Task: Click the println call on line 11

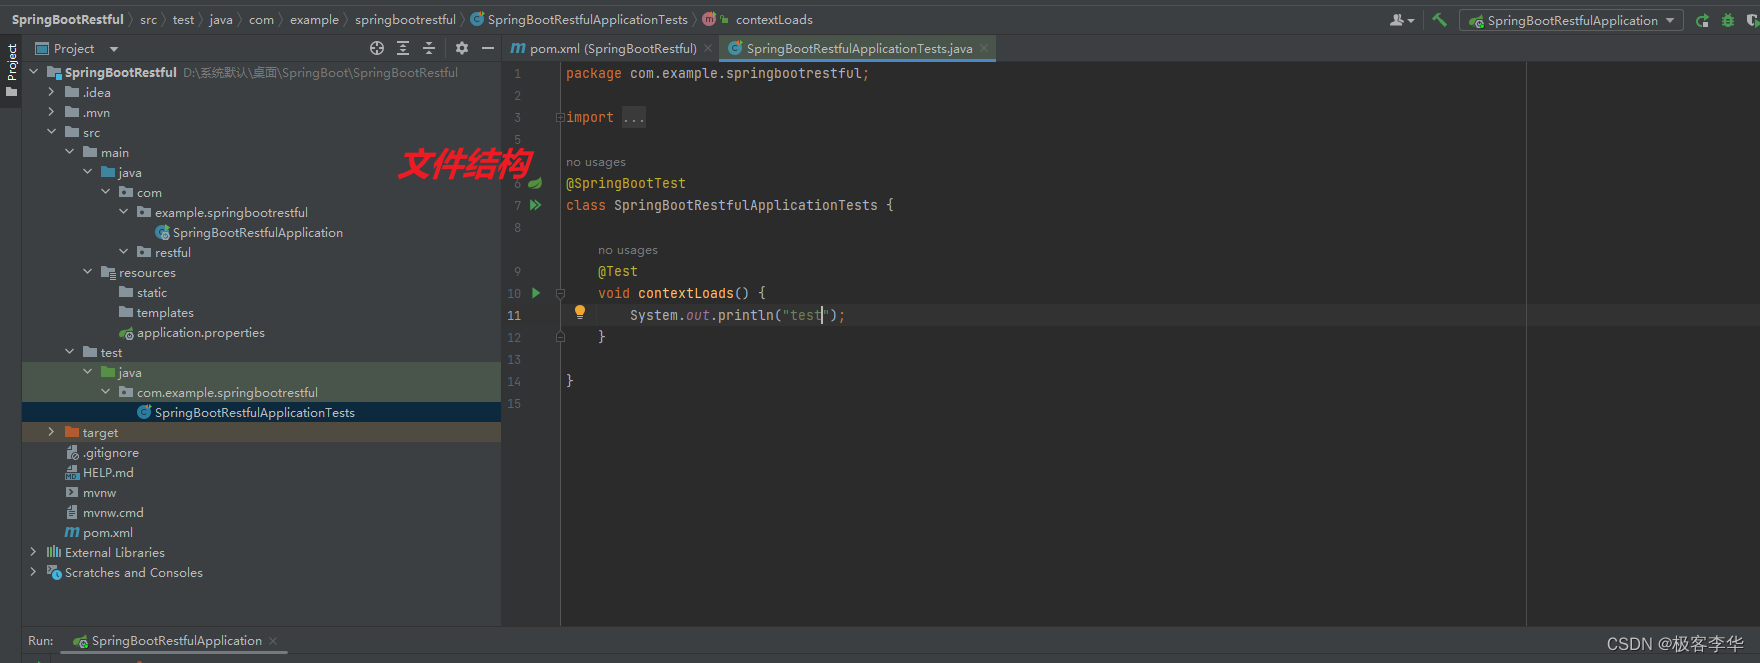Action: (746, 315)
